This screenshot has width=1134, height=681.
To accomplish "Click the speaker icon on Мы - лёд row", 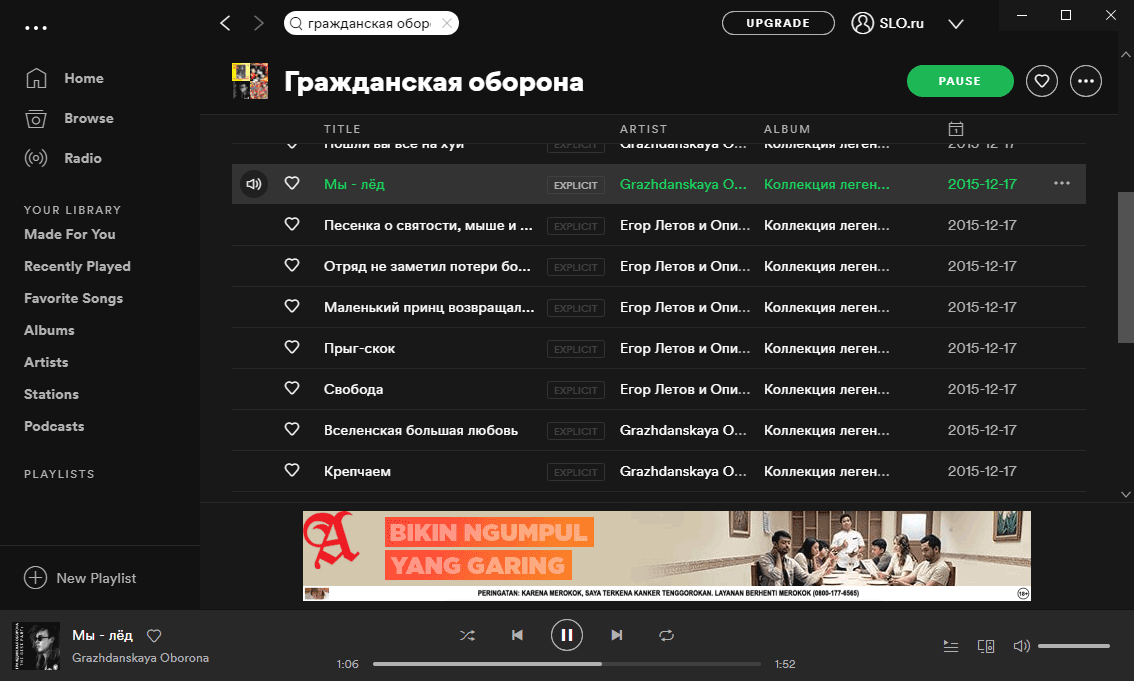I will pyautogui.click(x=254, y=184).
